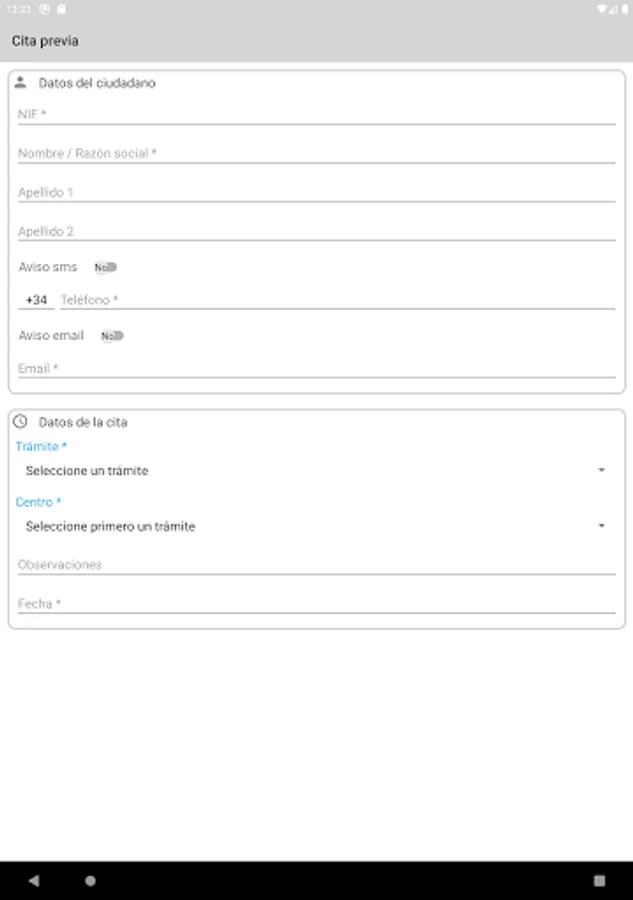Image resolution: width=633 pixels, height=900 pixels.
Task: Tap the Apellido 1 text field
Action: click(316, 193)
